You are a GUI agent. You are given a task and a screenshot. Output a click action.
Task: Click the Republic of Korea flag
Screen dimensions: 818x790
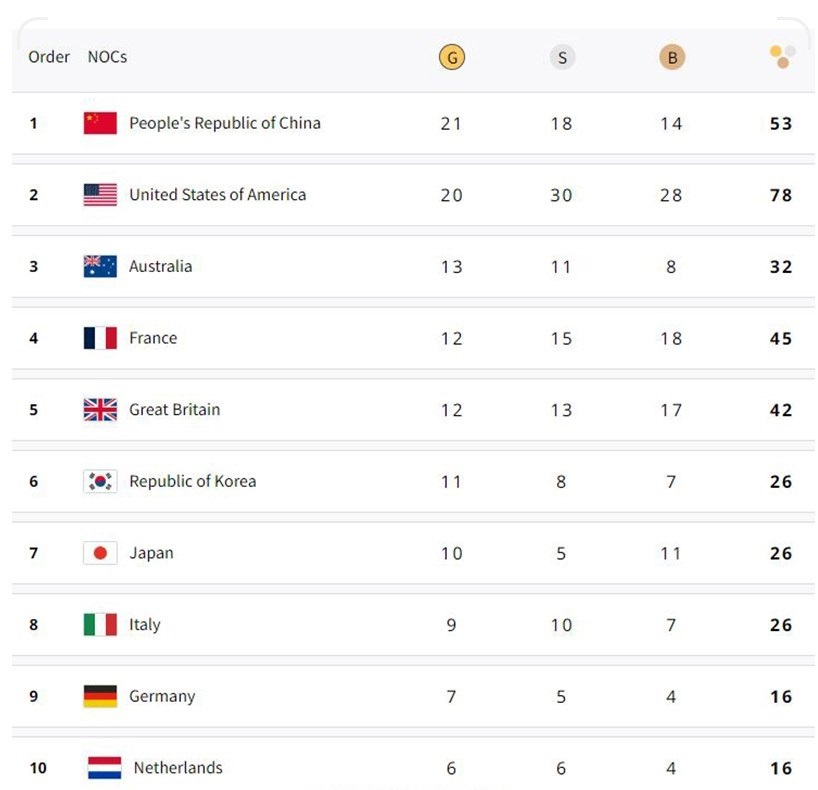100,481
